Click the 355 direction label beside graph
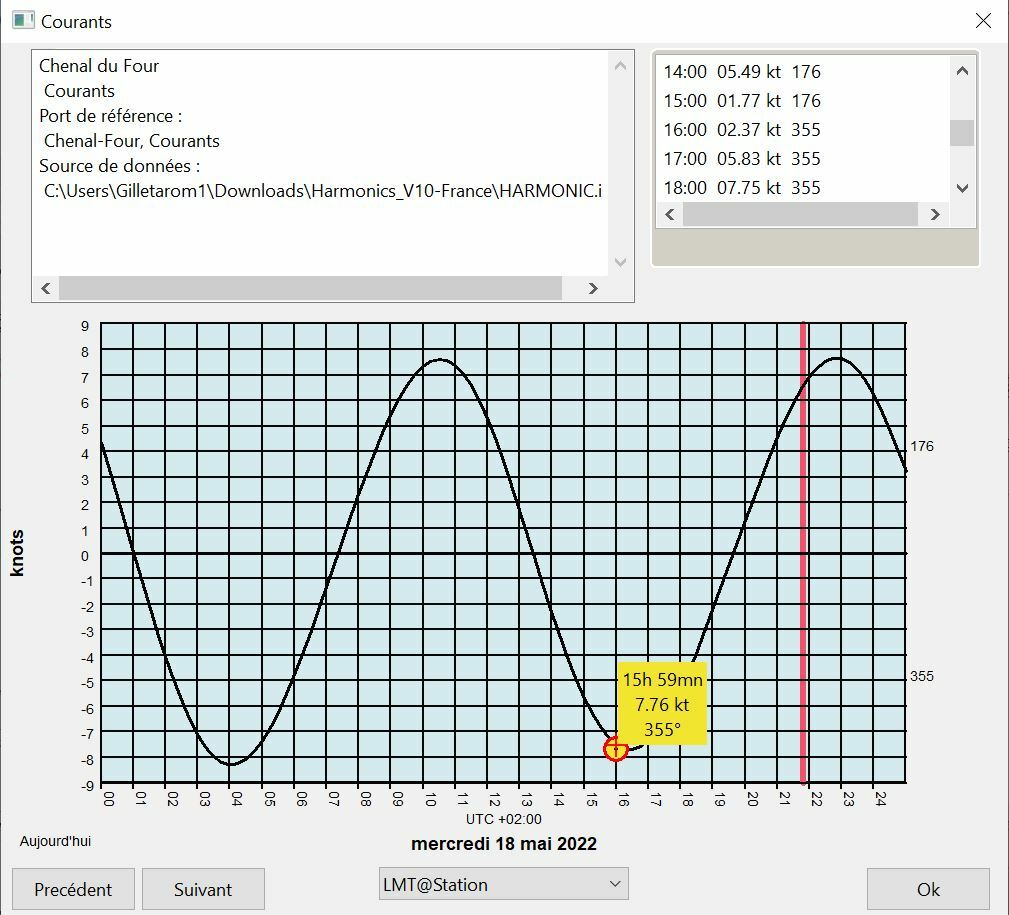 coord(921,676)
